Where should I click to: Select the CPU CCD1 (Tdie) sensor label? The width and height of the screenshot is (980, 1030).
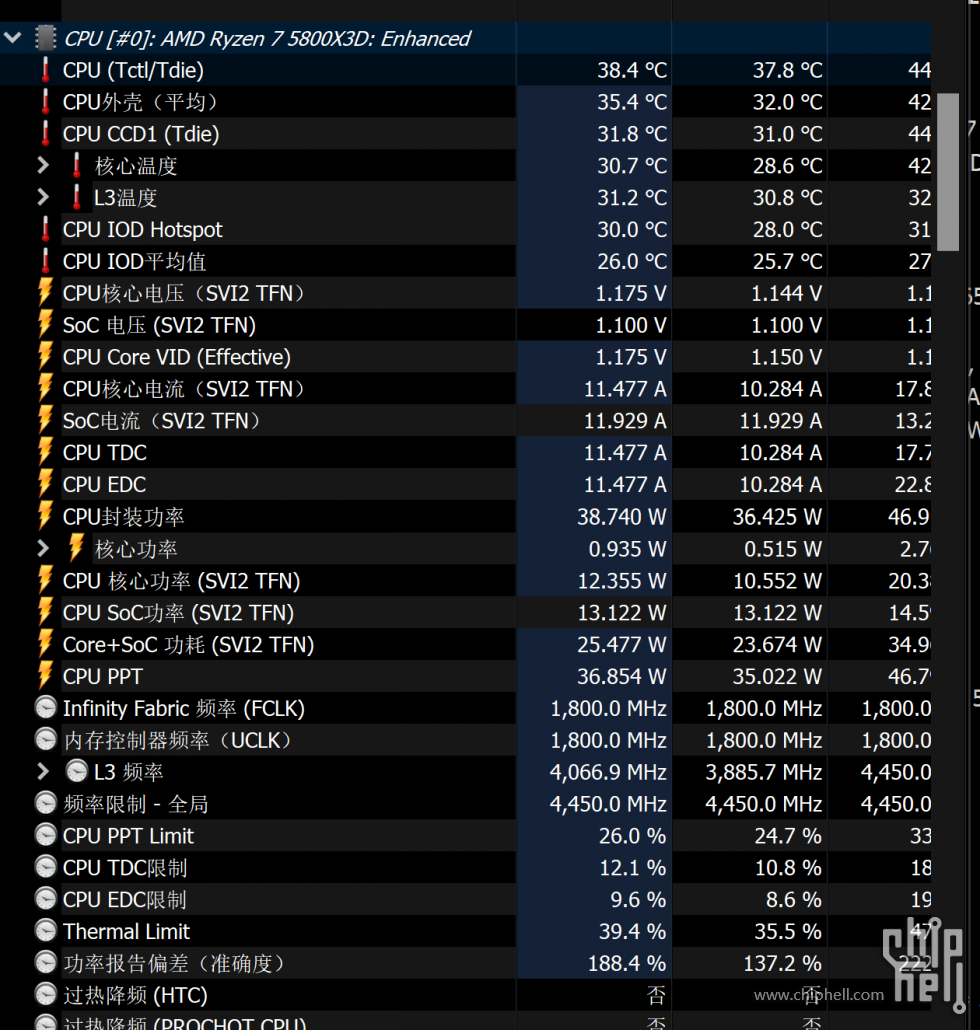(141, 134)
